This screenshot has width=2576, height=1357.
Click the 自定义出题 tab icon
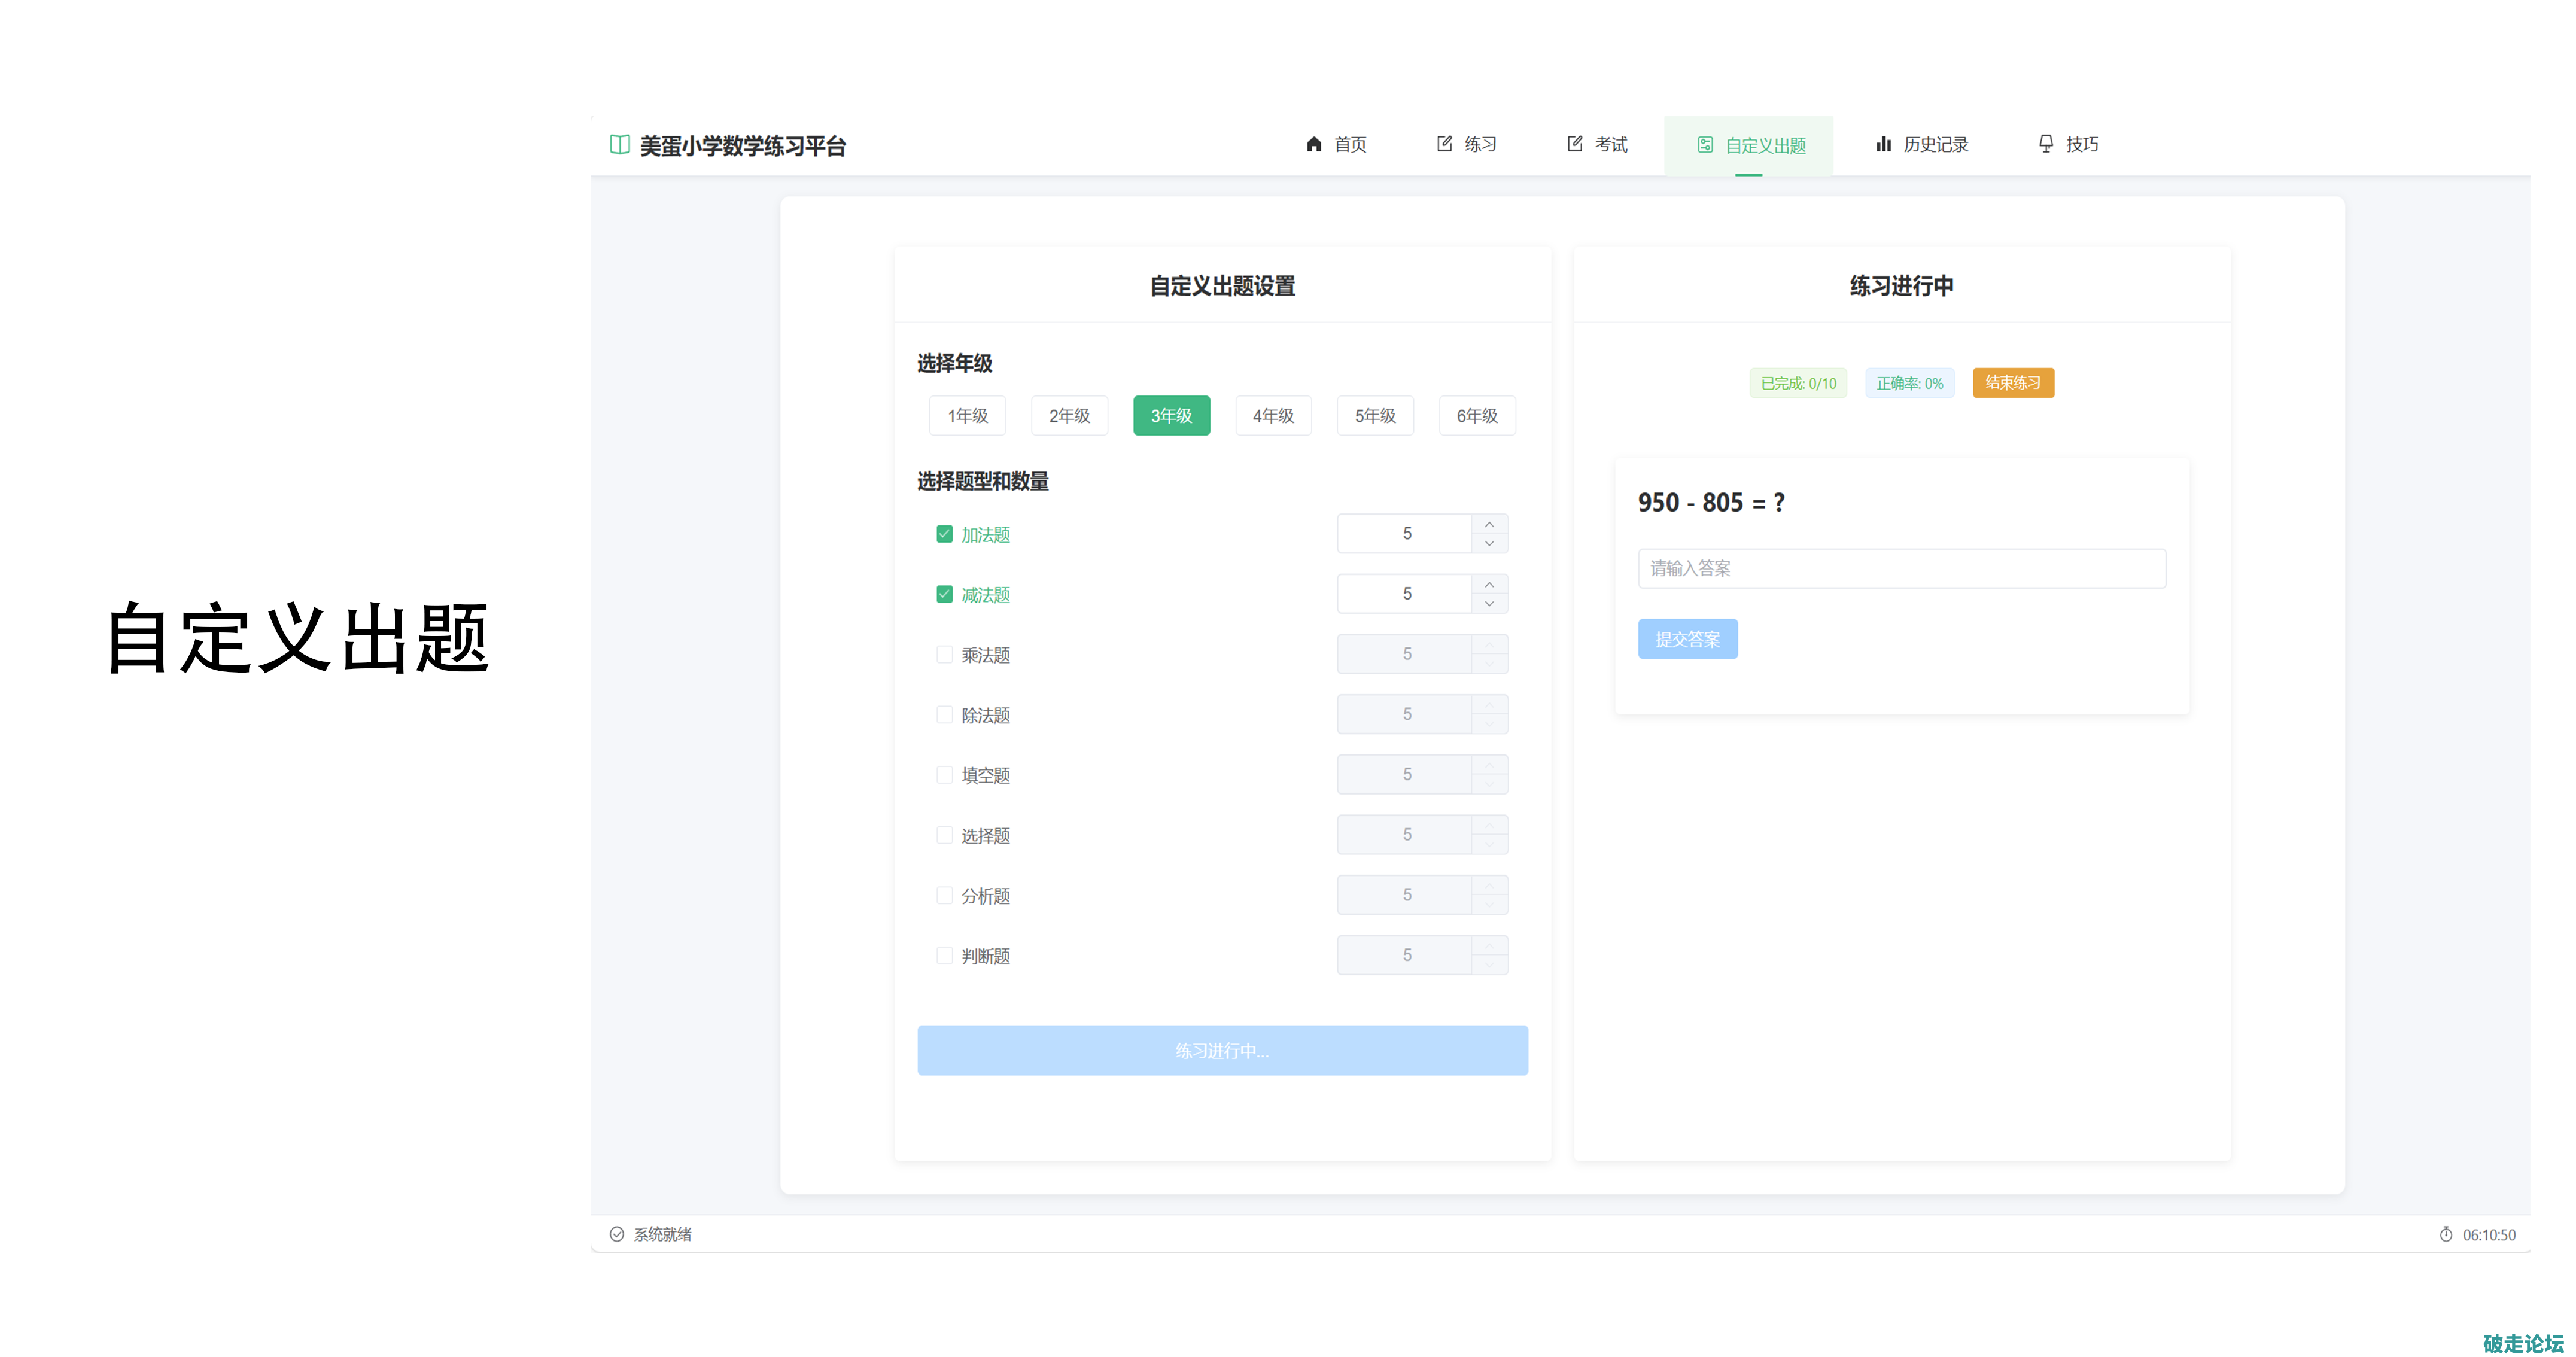(1704, 145)
